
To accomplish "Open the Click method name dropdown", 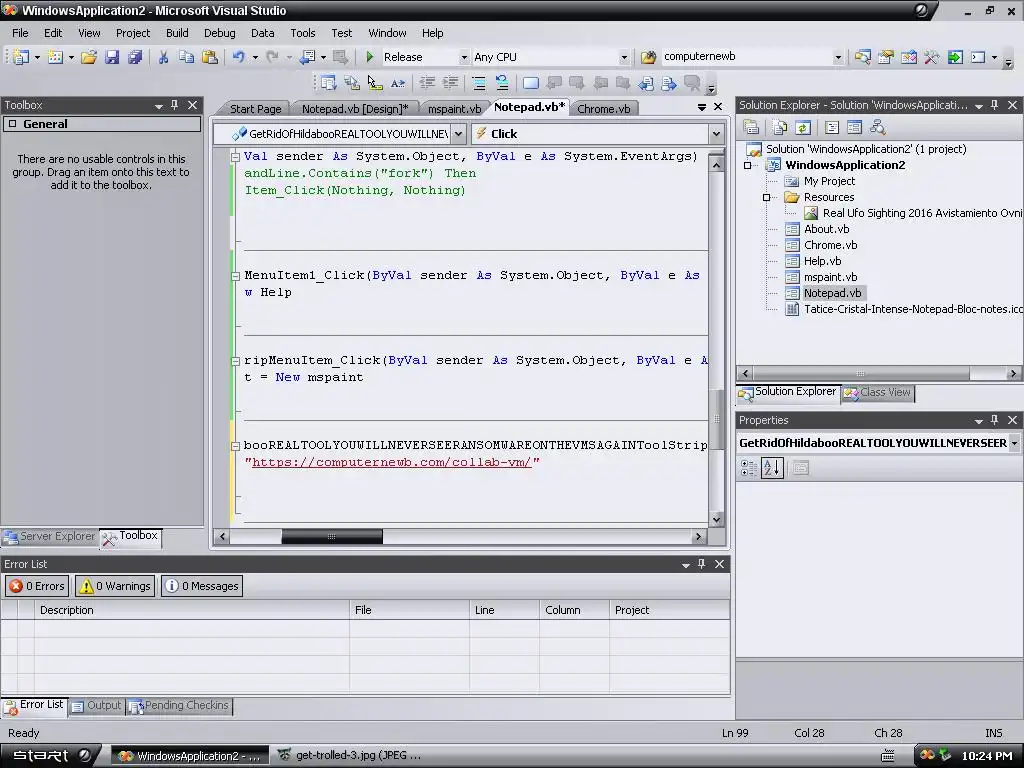I will (716, 134).
